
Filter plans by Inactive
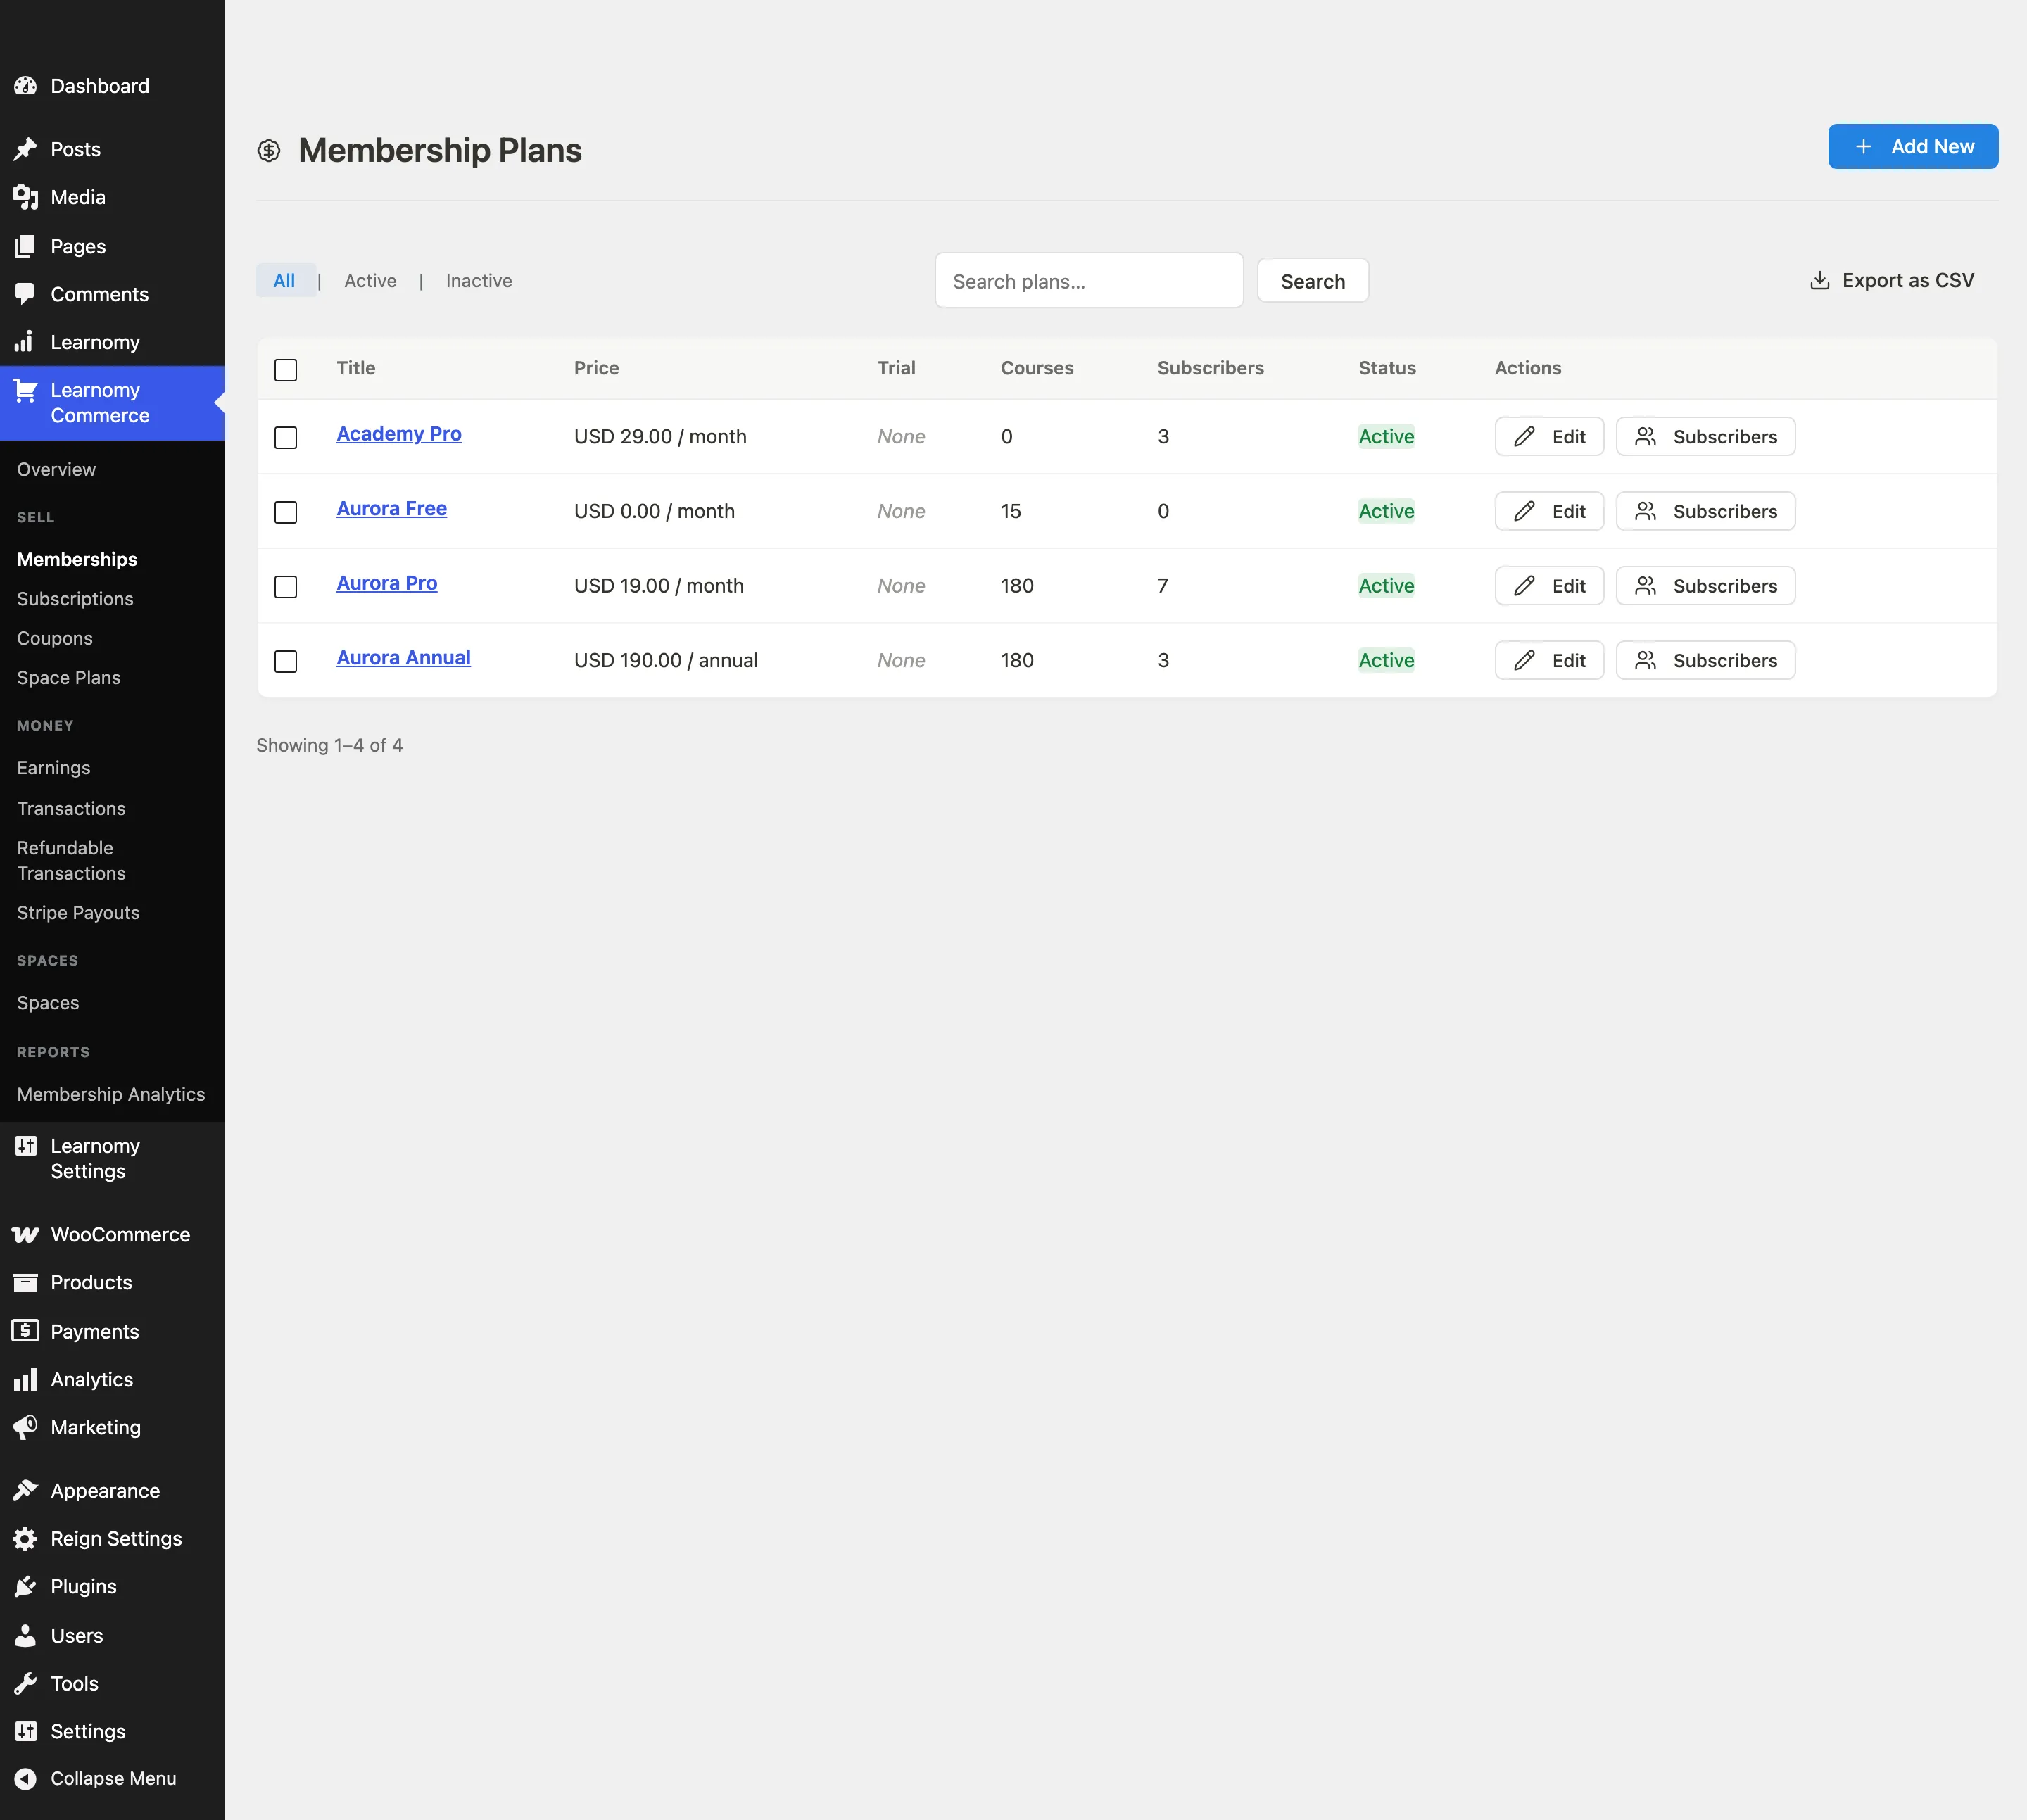point(479,281)
